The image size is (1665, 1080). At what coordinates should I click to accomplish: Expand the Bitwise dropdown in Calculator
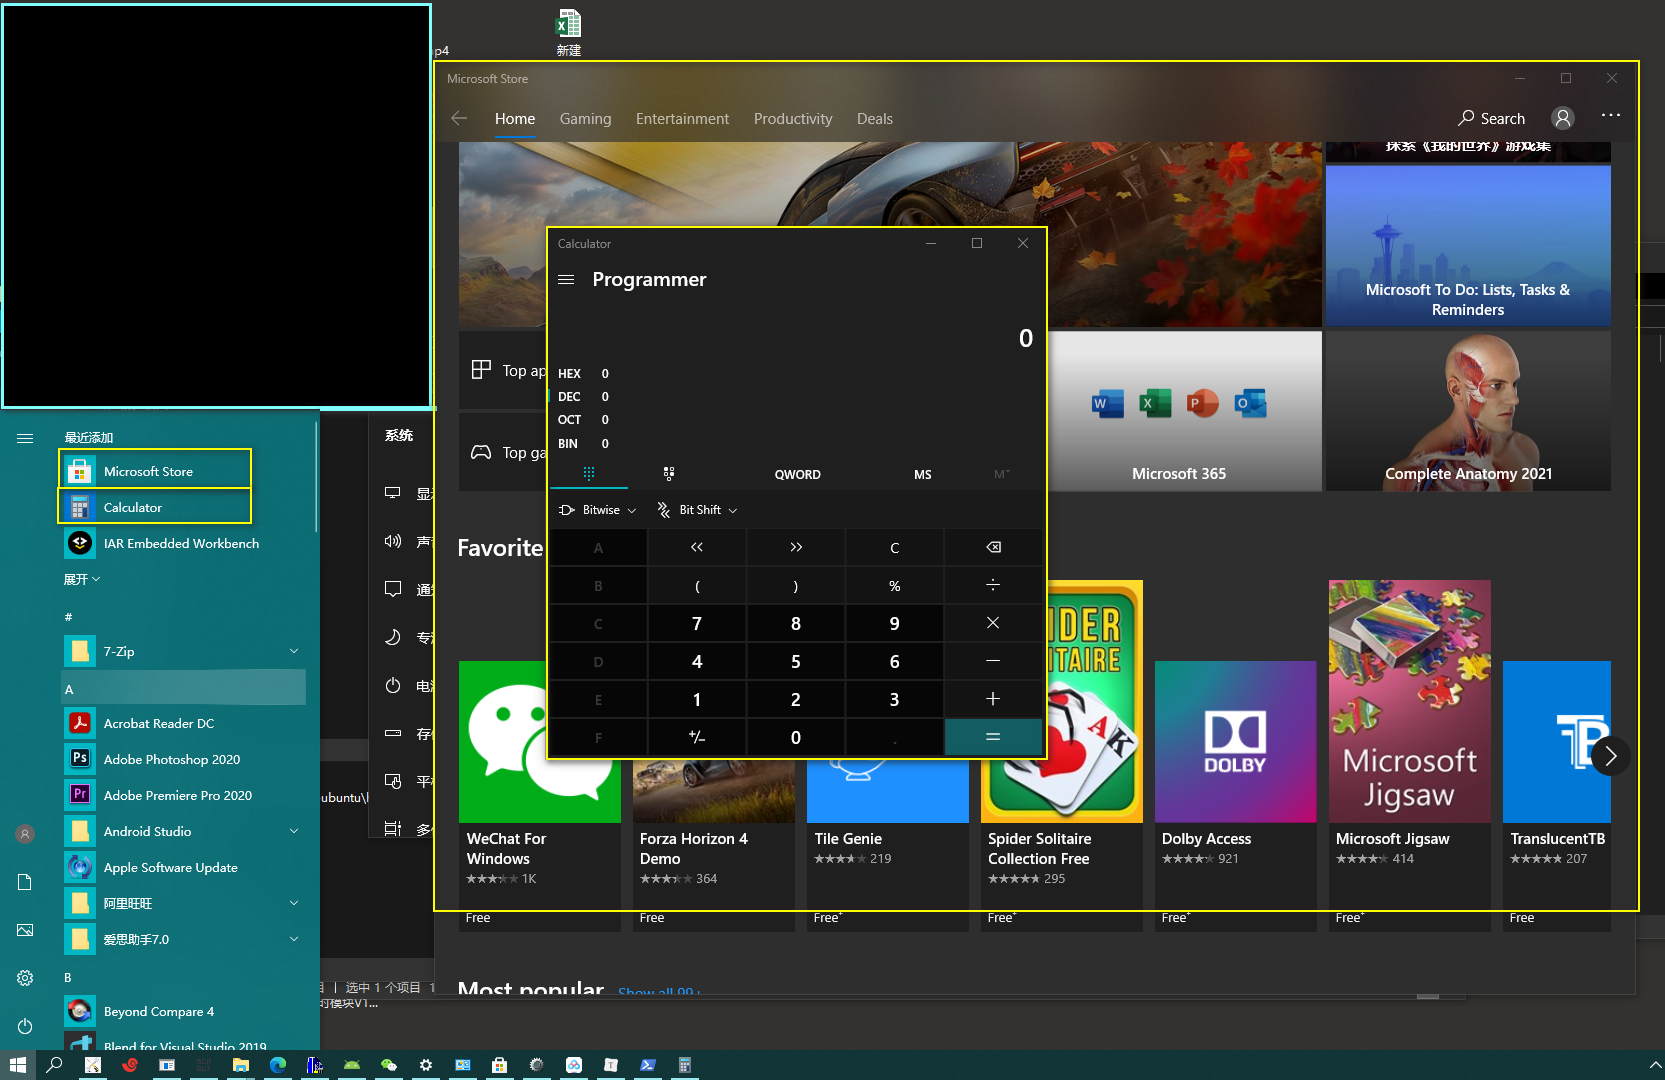598,510
